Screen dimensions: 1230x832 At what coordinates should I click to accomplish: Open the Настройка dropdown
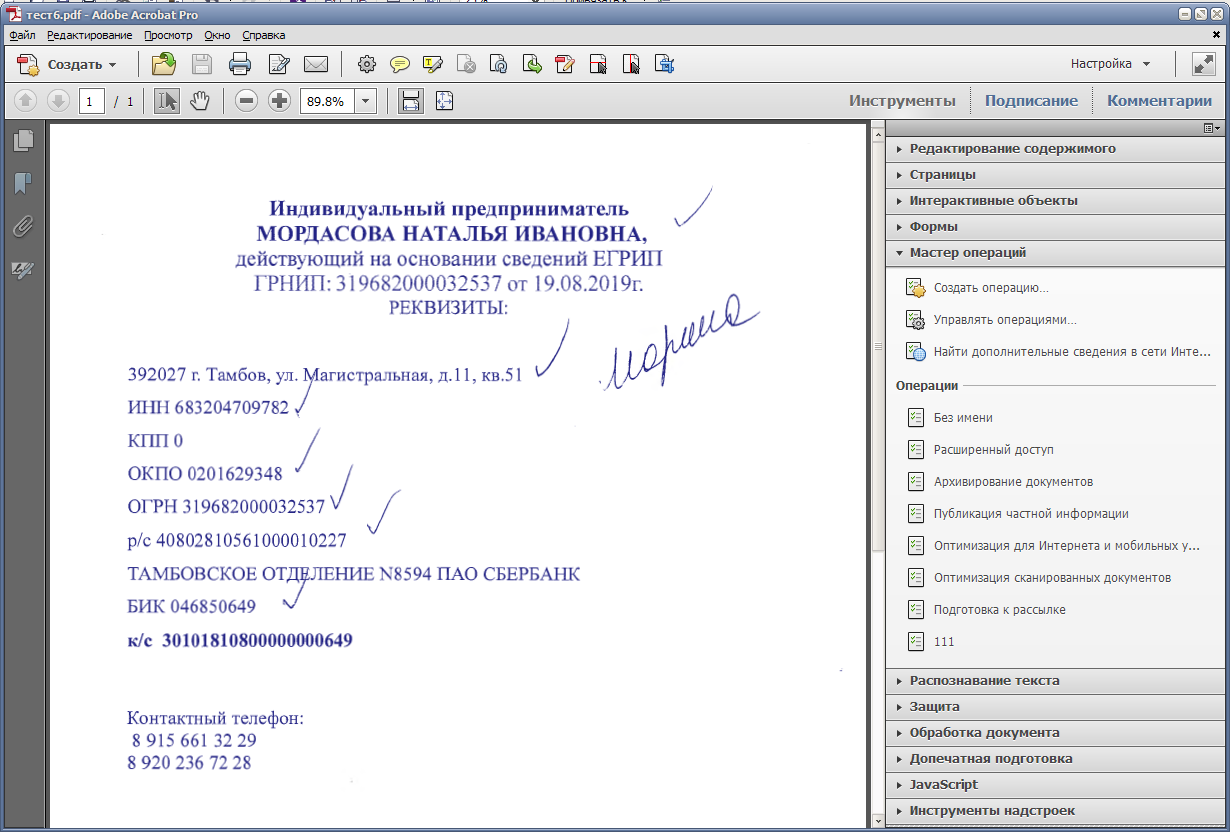(1111, 64)
